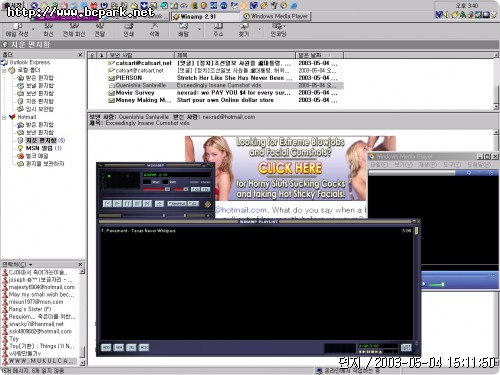Sort by the 제목 column header
Screen dimensions: 500x375
click(235, 55)
